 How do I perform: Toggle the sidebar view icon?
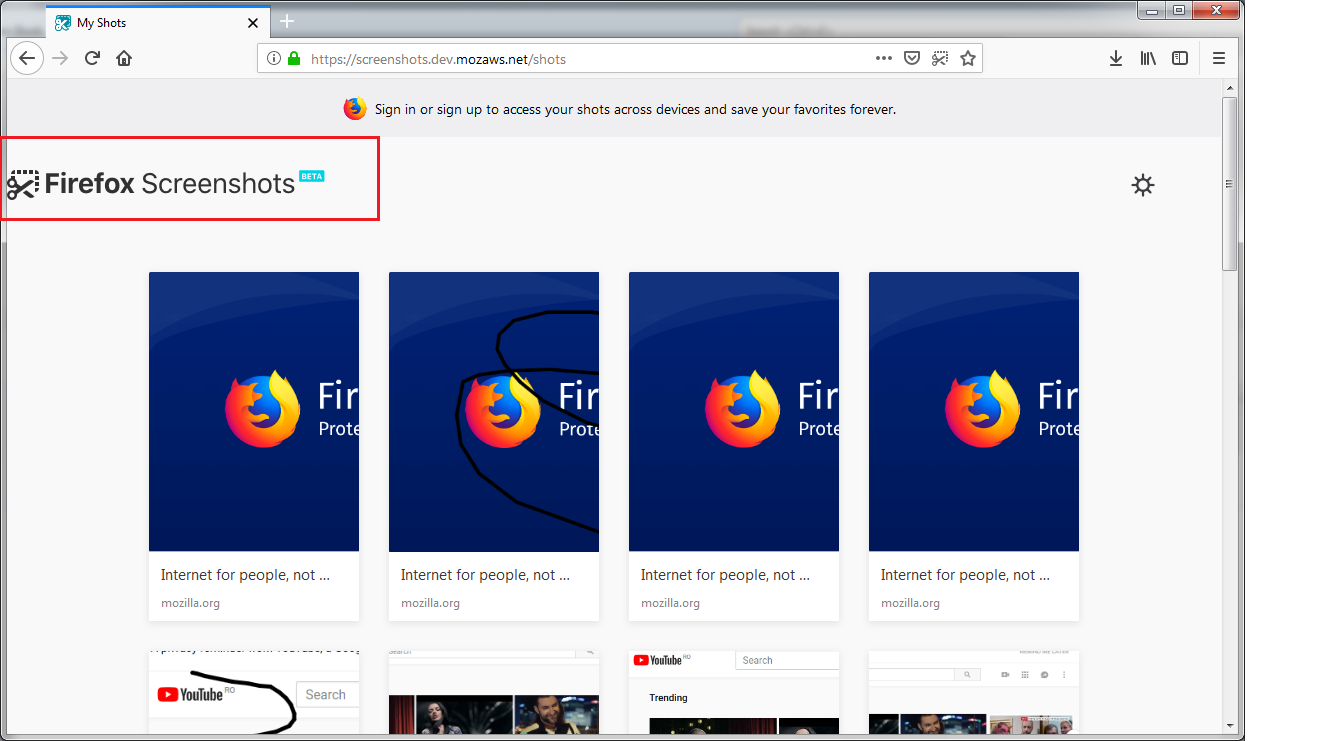[x=1179, y=58]
